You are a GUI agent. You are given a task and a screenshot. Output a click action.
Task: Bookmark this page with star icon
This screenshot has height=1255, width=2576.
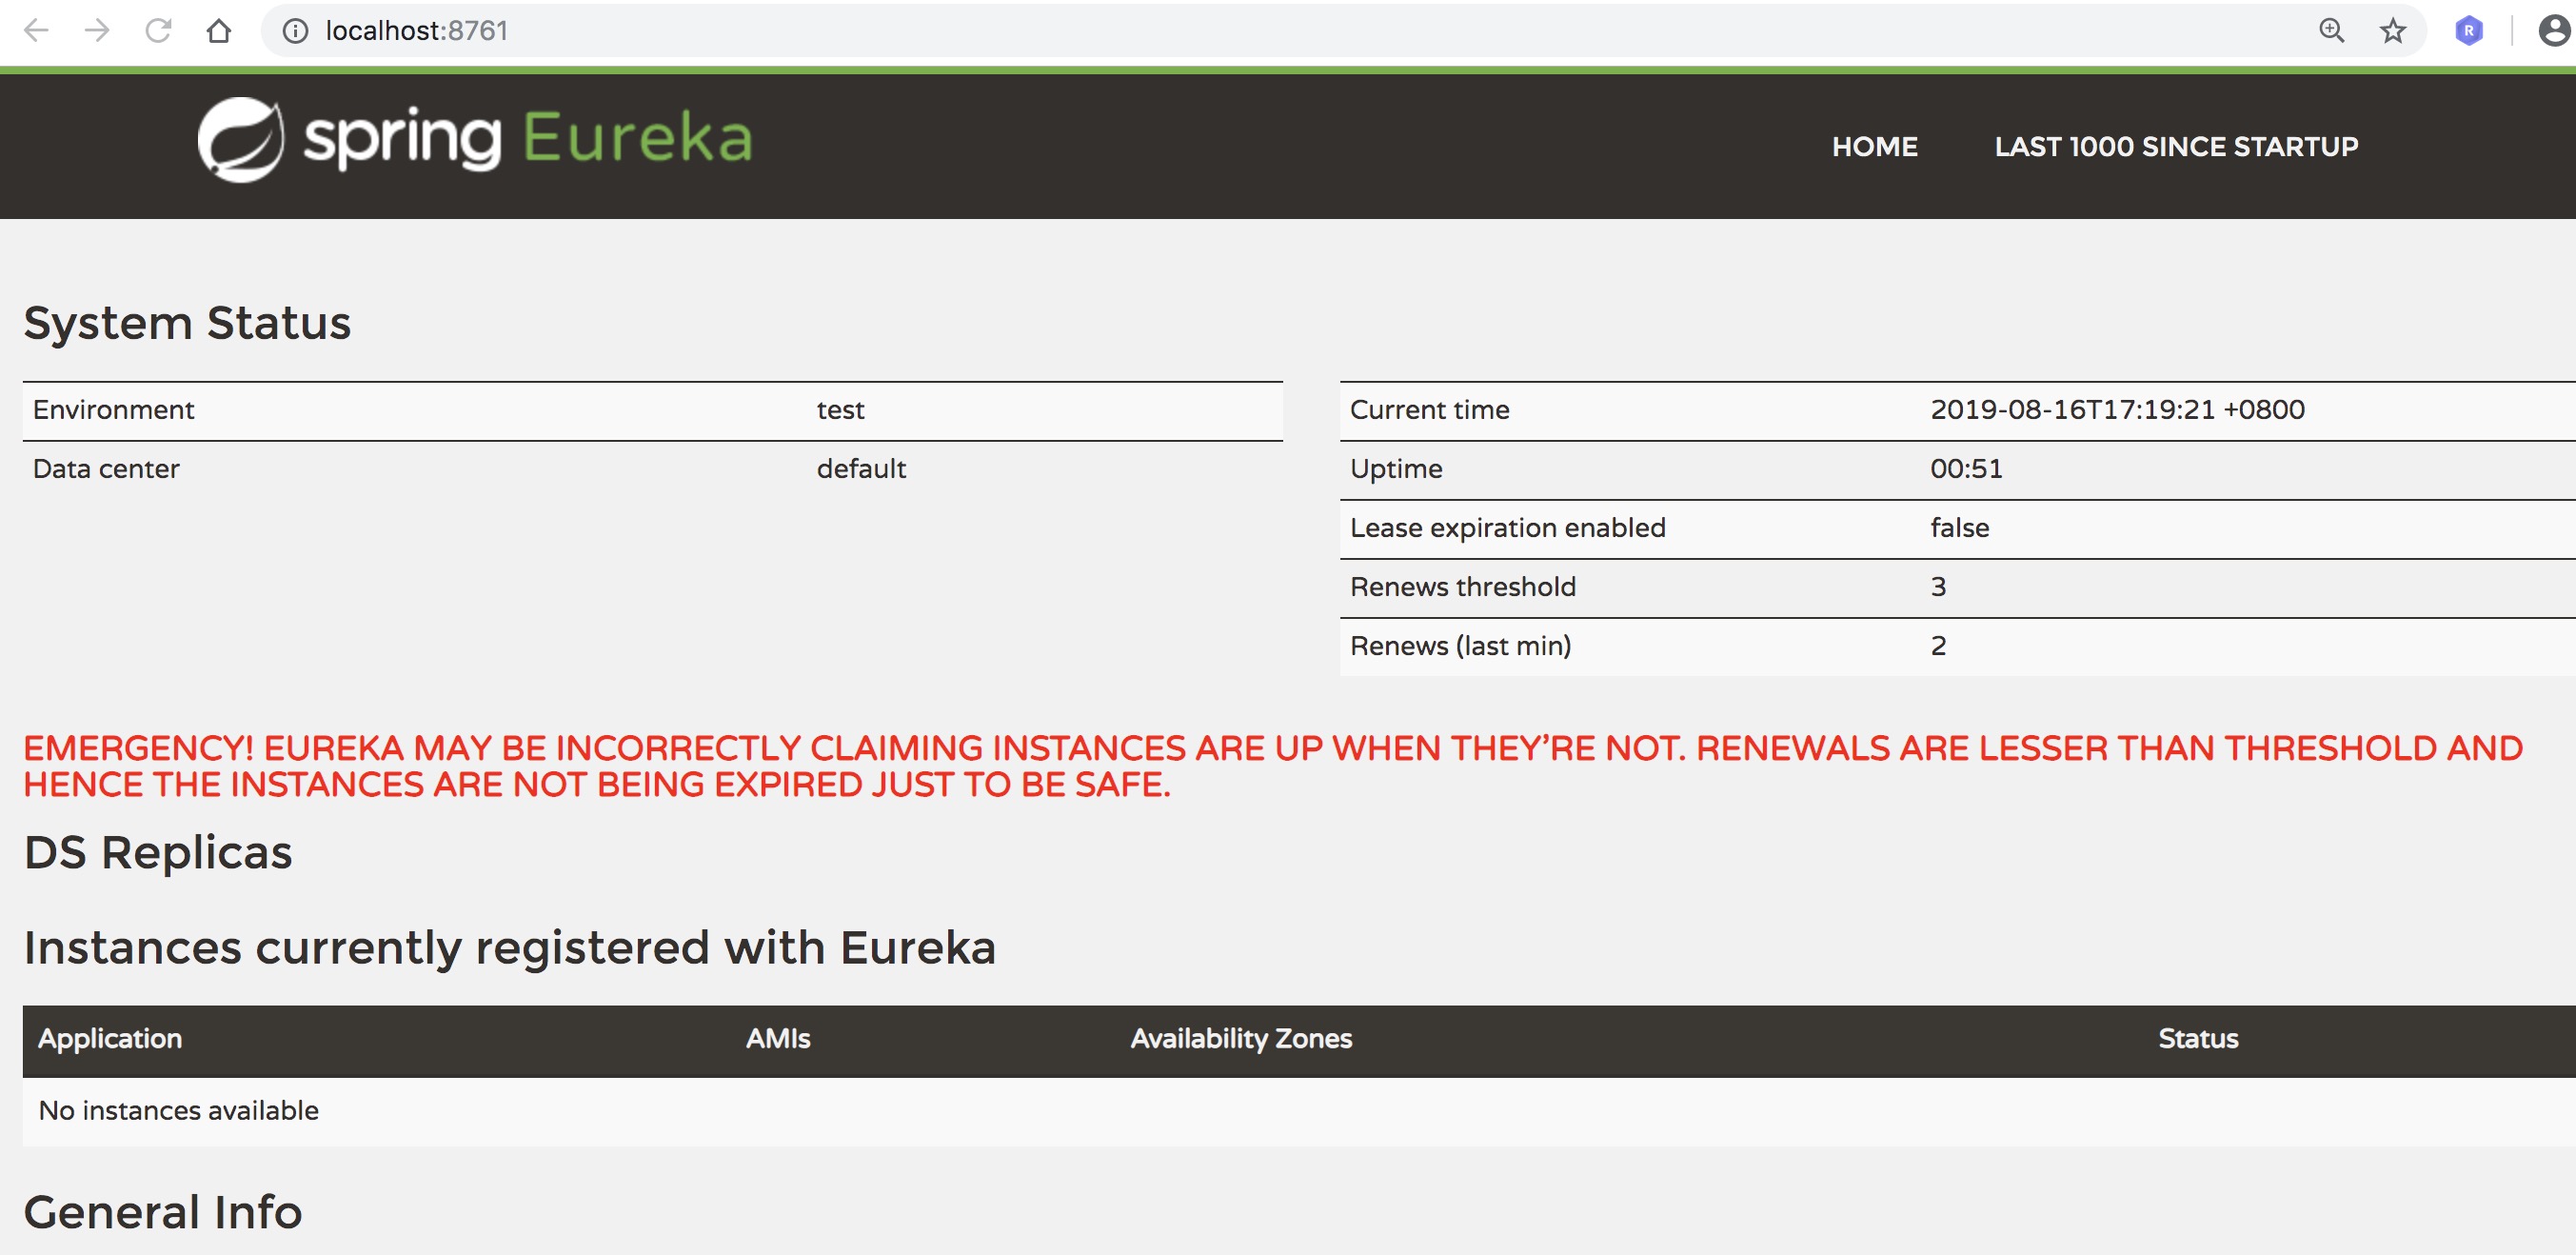click(2392, 31)
